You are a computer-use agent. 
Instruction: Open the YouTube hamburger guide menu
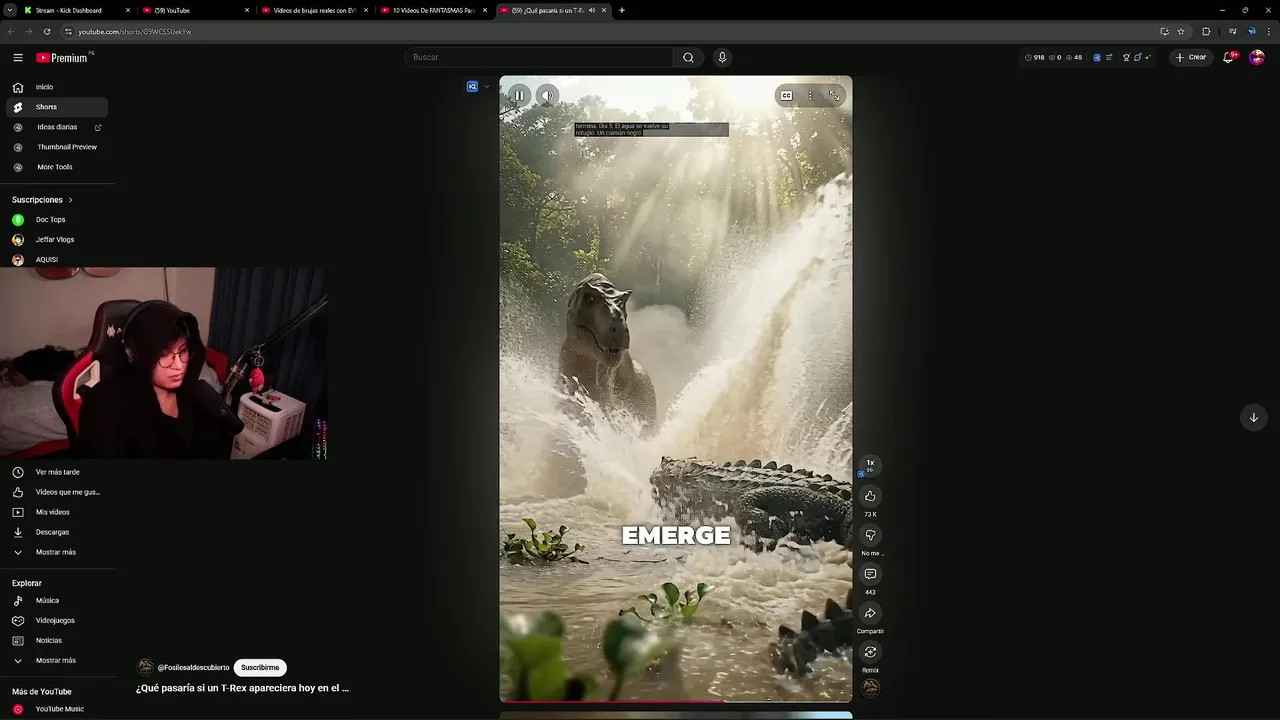[18, 57]
